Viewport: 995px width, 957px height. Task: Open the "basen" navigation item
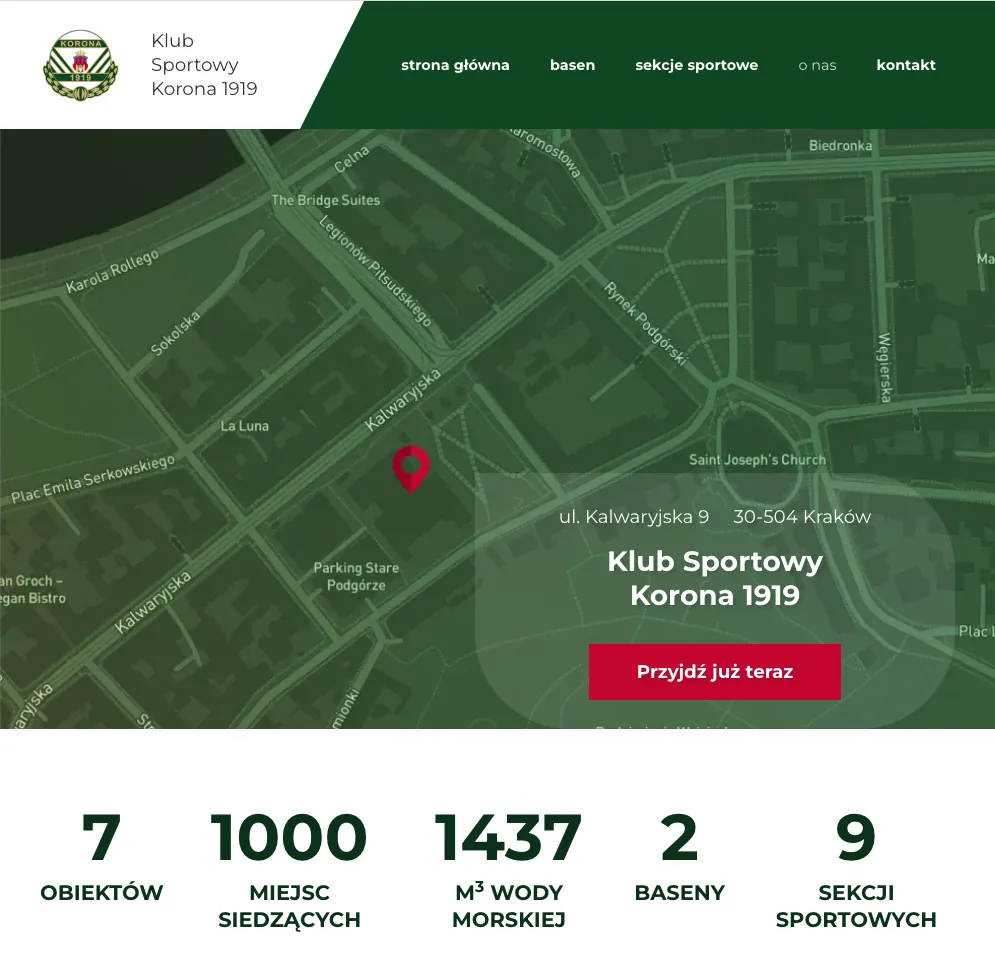click(572, 65)
